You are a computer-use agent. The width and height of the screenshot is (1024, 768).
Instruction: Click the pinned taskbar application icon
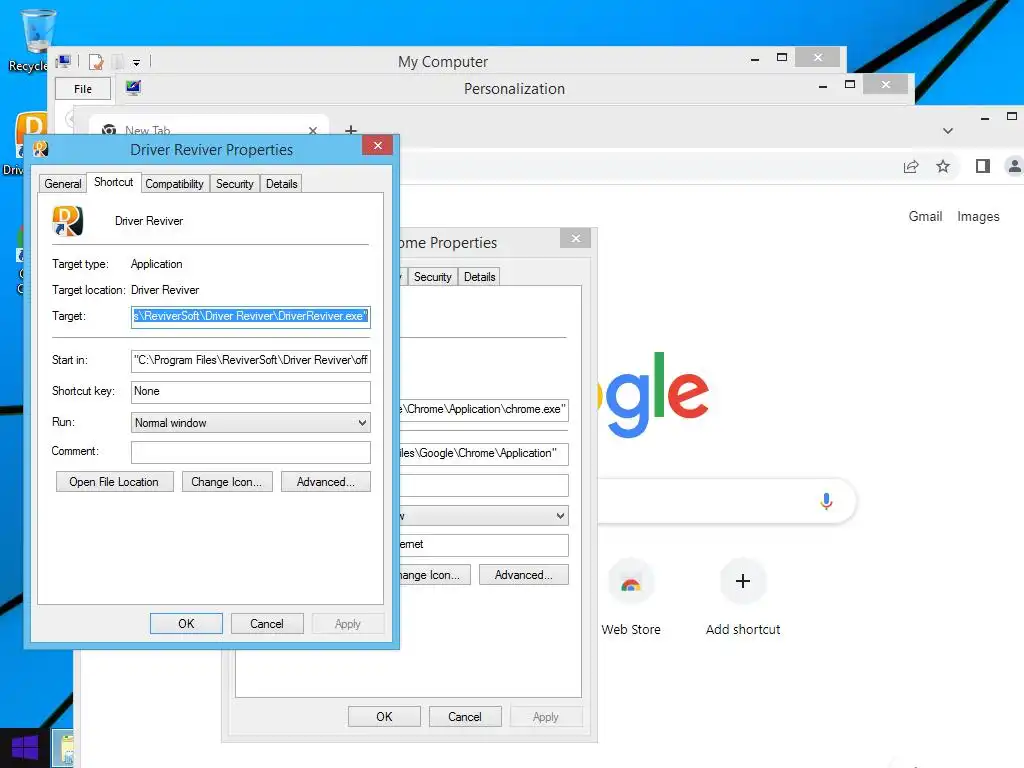(65, 748)
